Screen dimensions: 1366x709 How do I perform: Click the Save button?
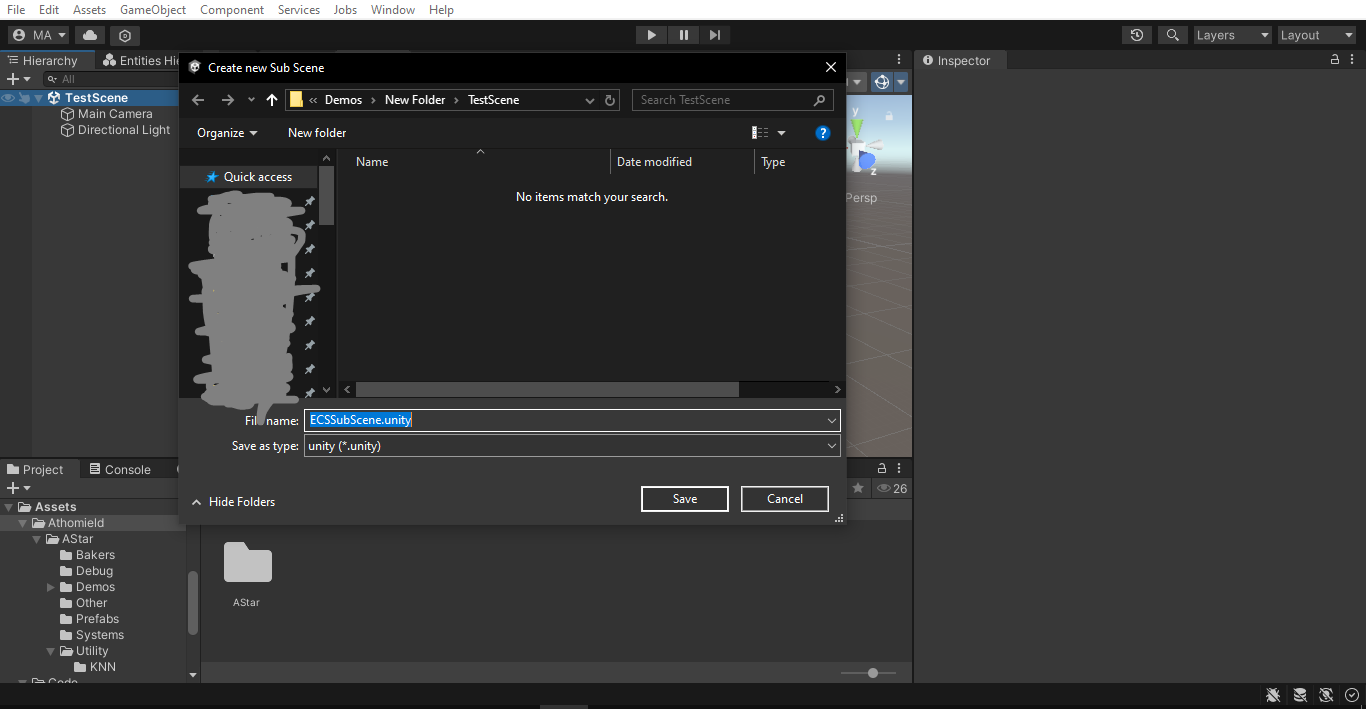[x=685, y=499]
